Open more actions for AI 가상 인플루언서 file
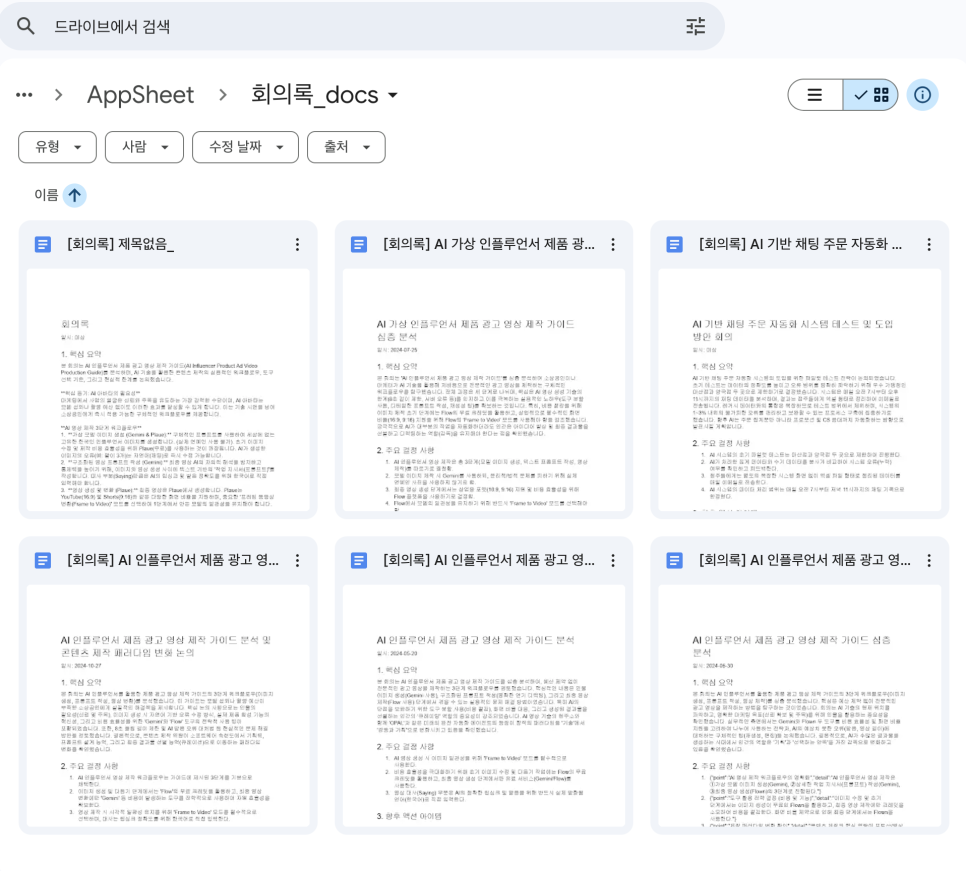The image size is (966, 871). [x=613, y=245]
